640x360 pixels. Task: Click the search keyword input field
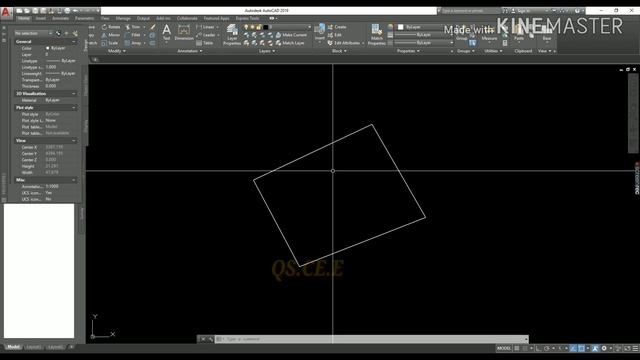(471, 11)
